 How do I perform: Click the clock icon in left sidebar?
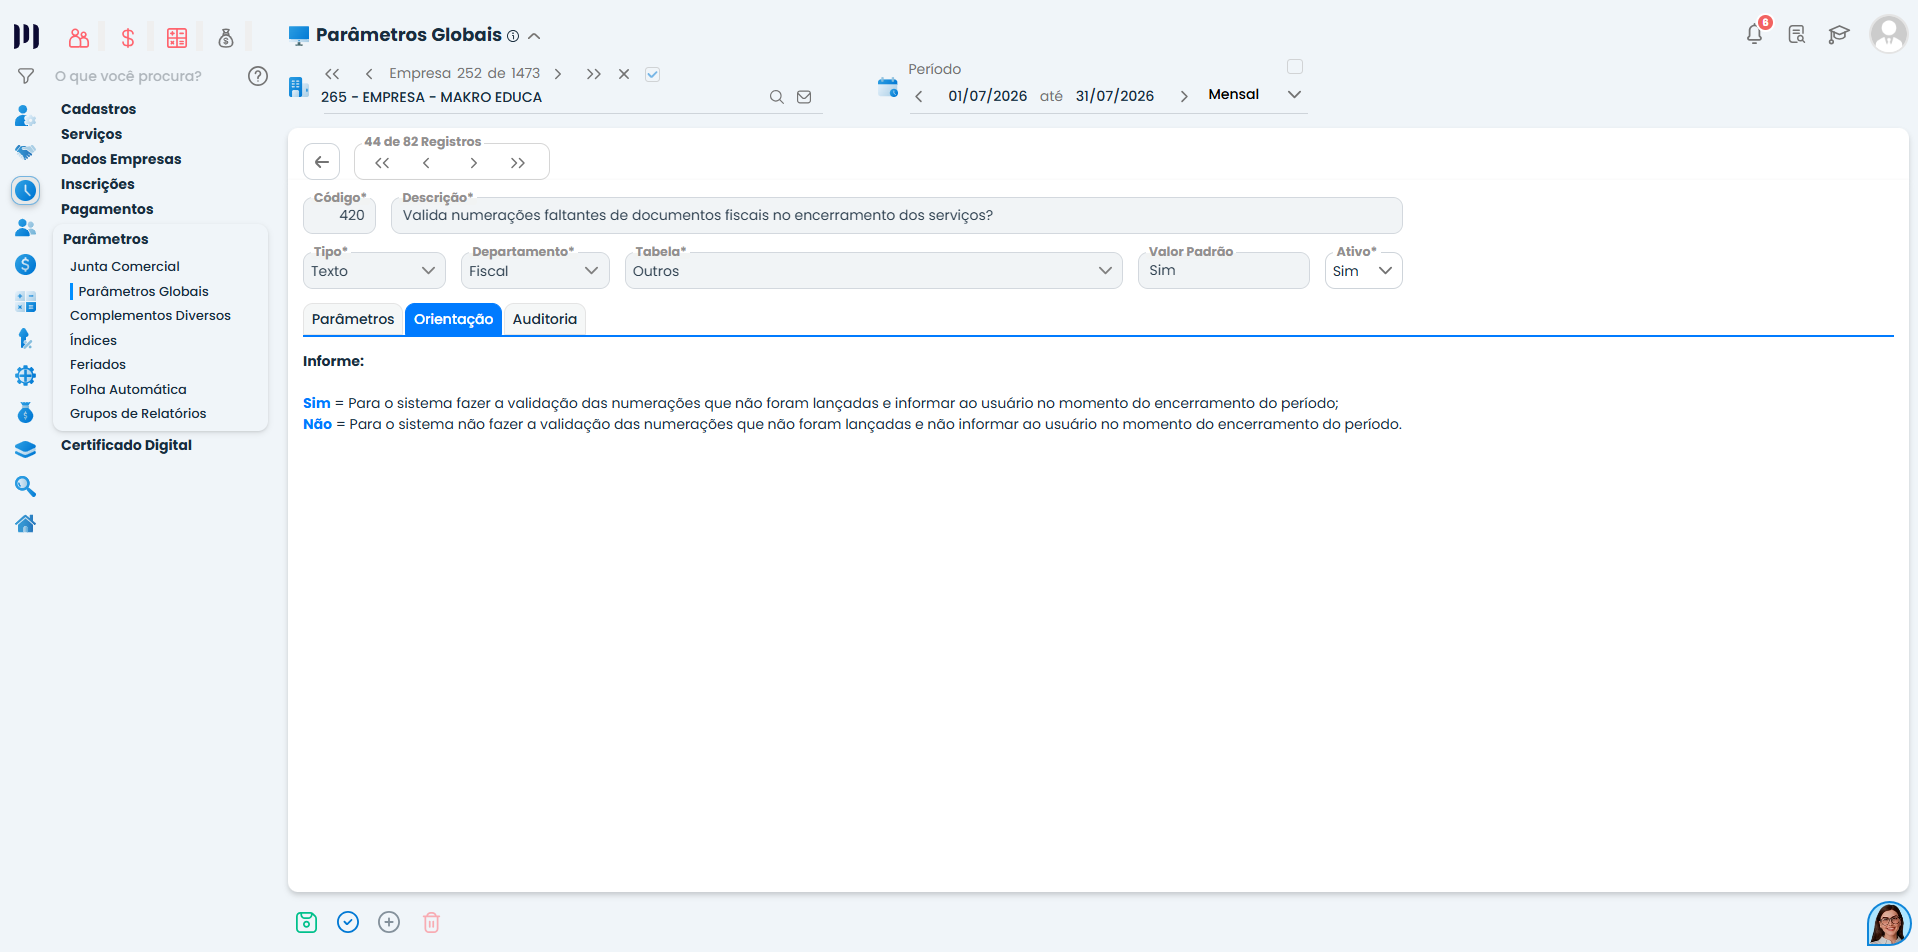pyautogui.click(x=26, y=190)
